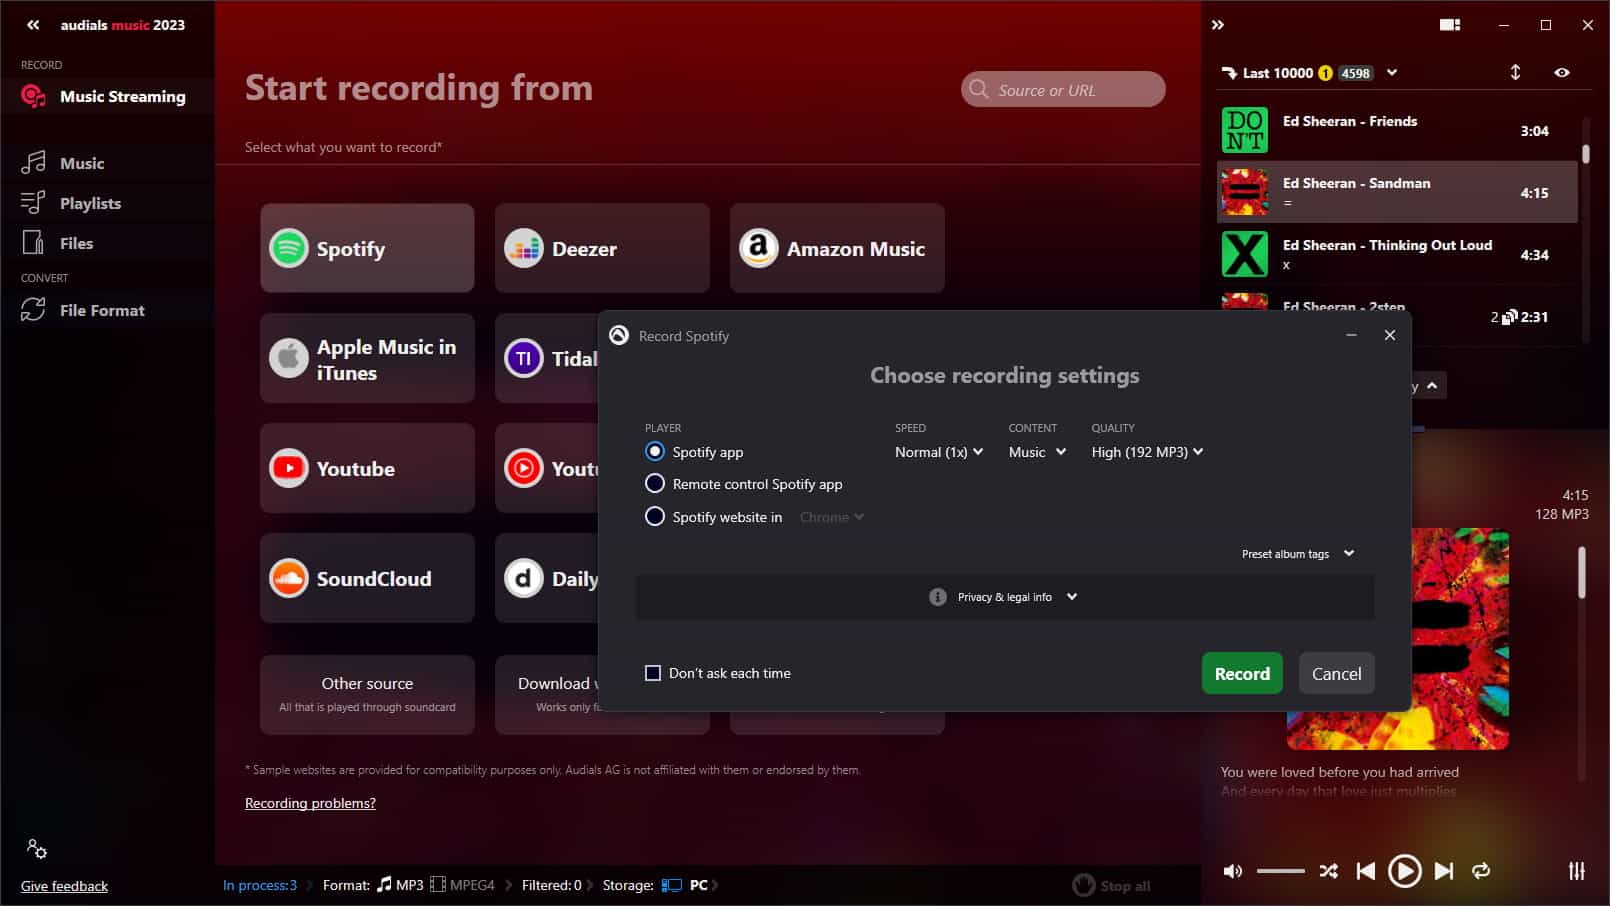Click the duplicates icon beside 2:31
Image resolution: width=1610 pixels, height=906 pixels.
1510,317
